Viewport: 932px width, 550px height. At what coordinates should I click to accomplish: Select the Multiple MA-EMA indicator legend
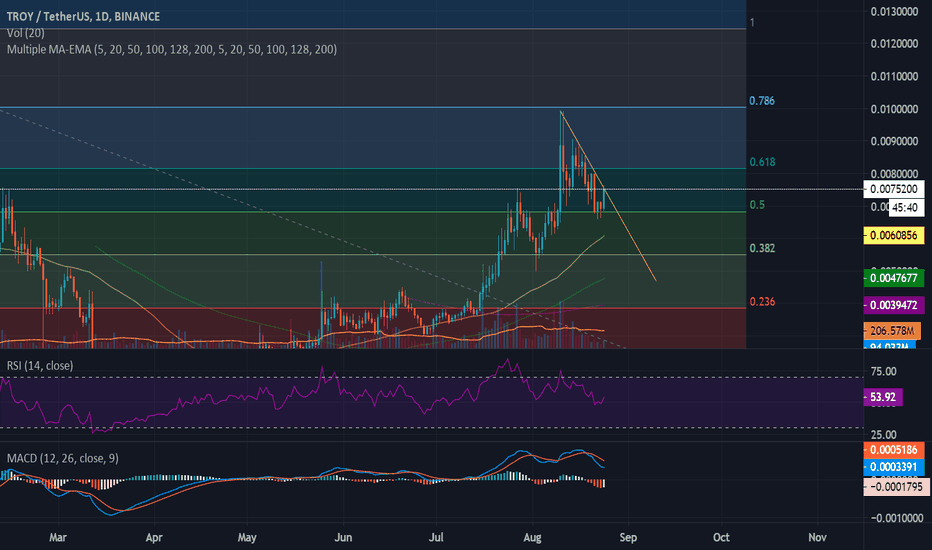[172, 49]
